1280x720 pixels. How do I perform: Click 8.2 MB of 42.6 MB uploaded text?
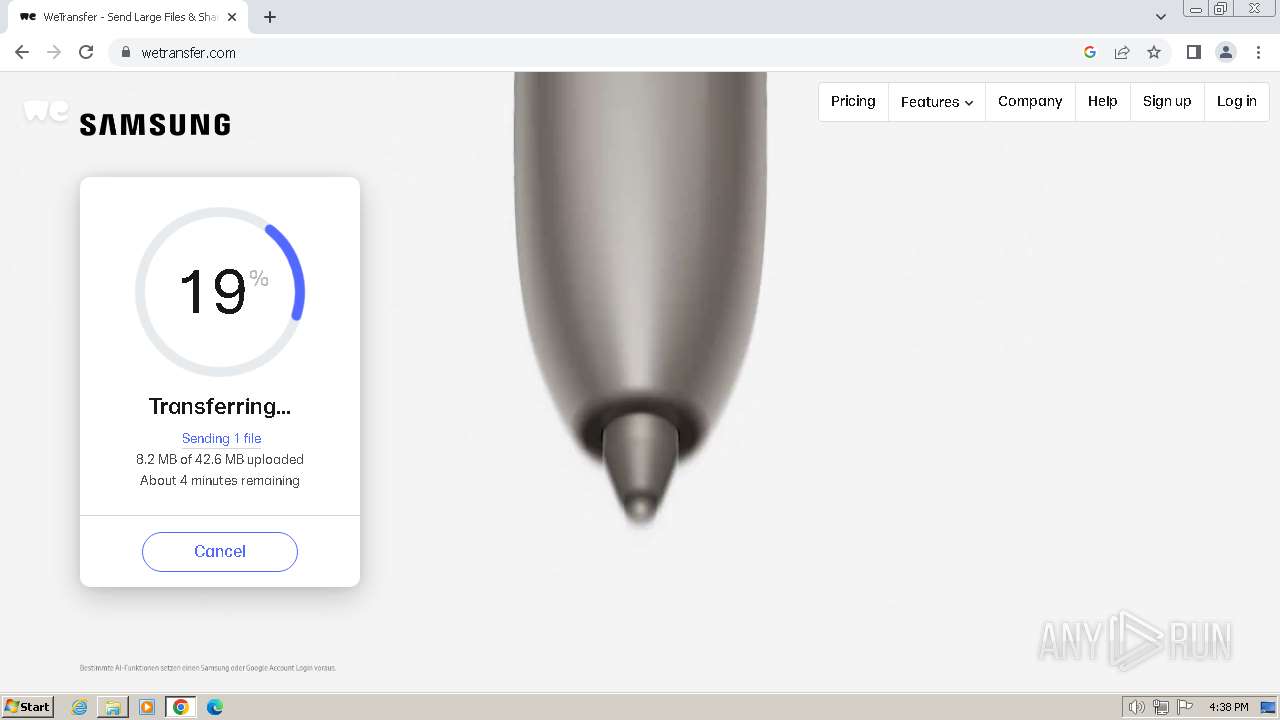[220, 459]
